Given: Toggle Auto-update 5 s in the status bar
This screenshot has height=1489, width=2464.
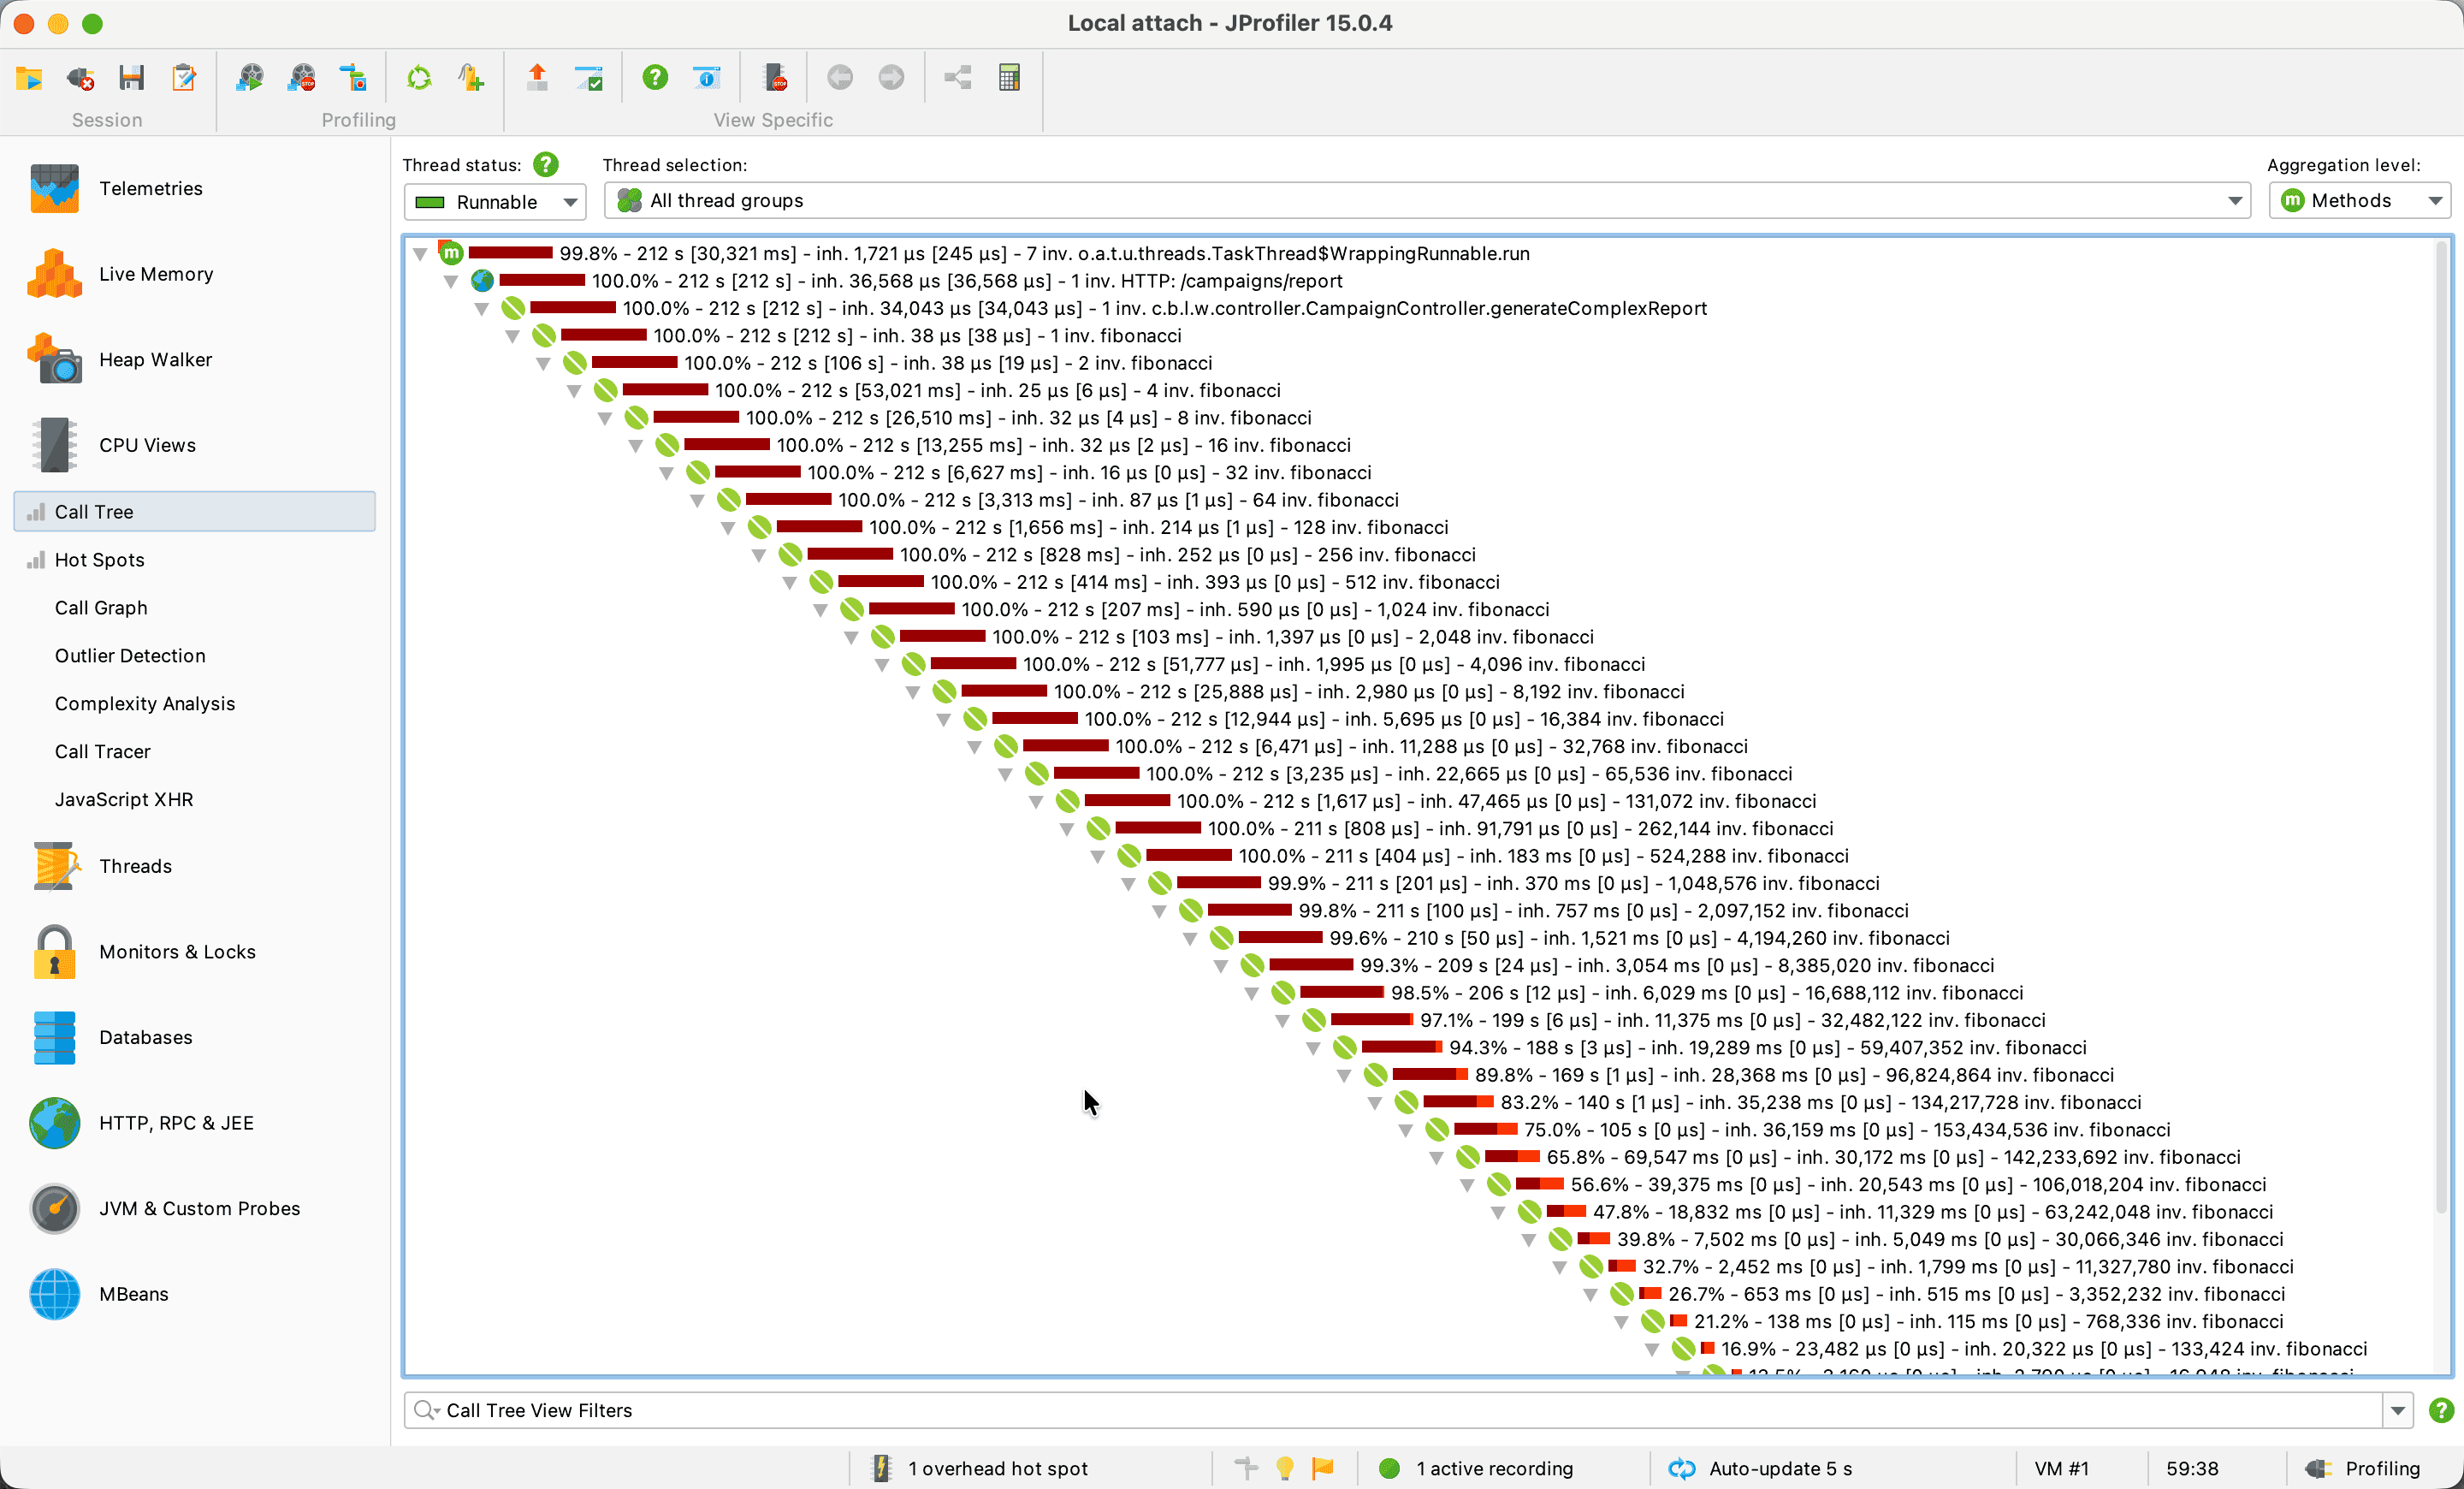Looking at the screenshot, I should coord(1760,1468).
